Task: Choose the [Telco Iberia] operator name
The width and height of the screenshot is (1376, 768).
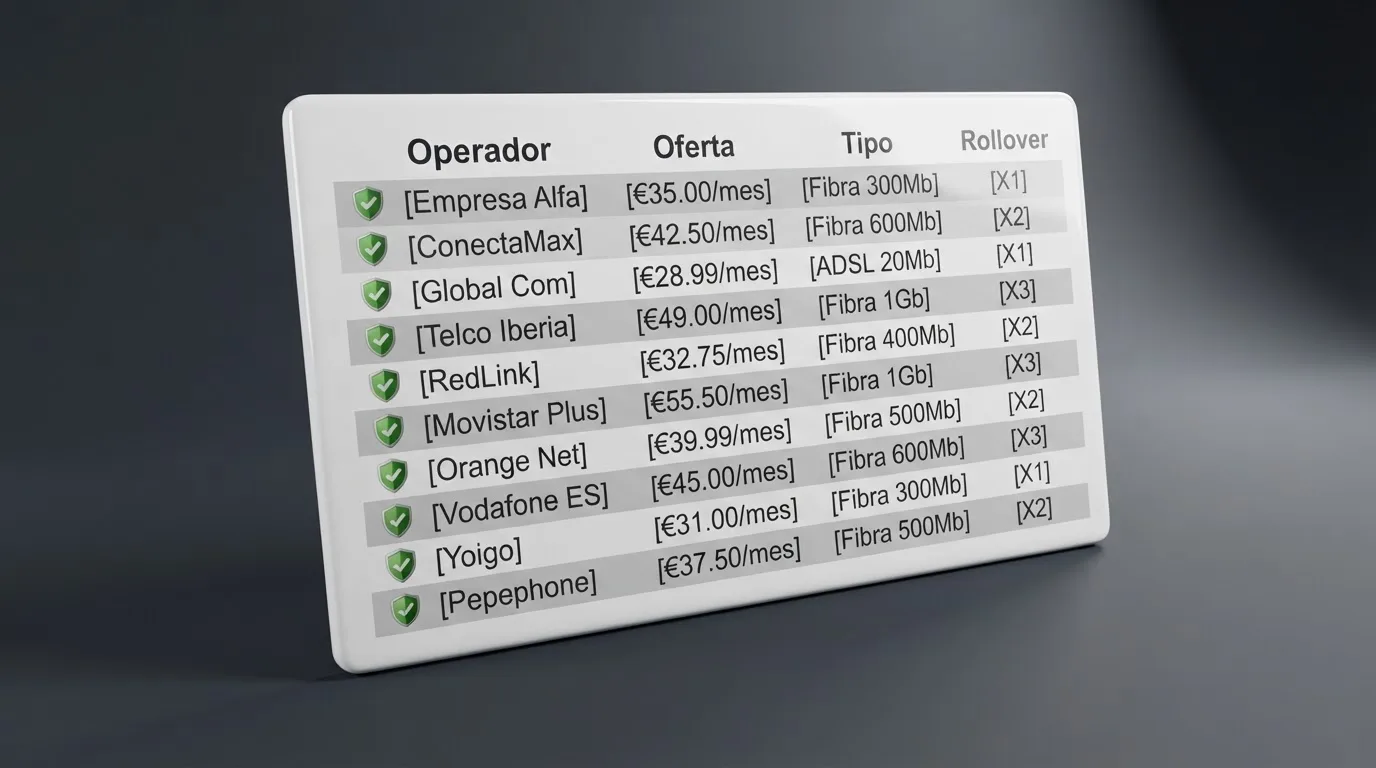Action: pos(496,333)
